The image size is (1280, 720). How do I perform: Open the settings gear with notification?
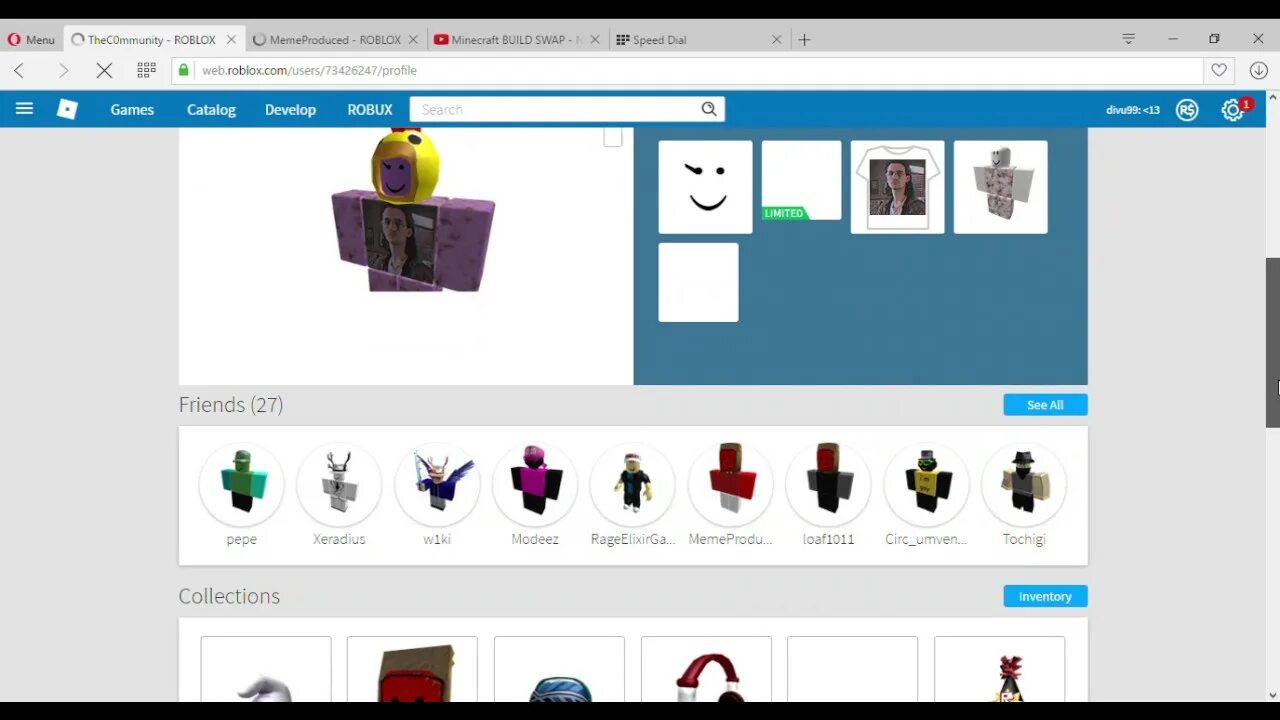tap(1233, 110)
